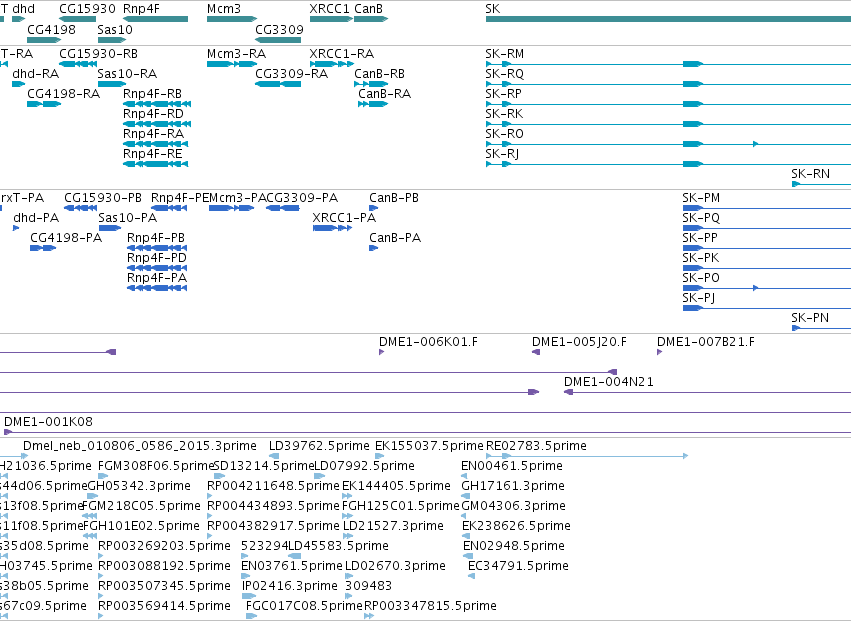This screenshot has height=621, width=851.
Task: Select the EC34791.5prime EST label
Action: pyautogui.click(x=518, y=566)
